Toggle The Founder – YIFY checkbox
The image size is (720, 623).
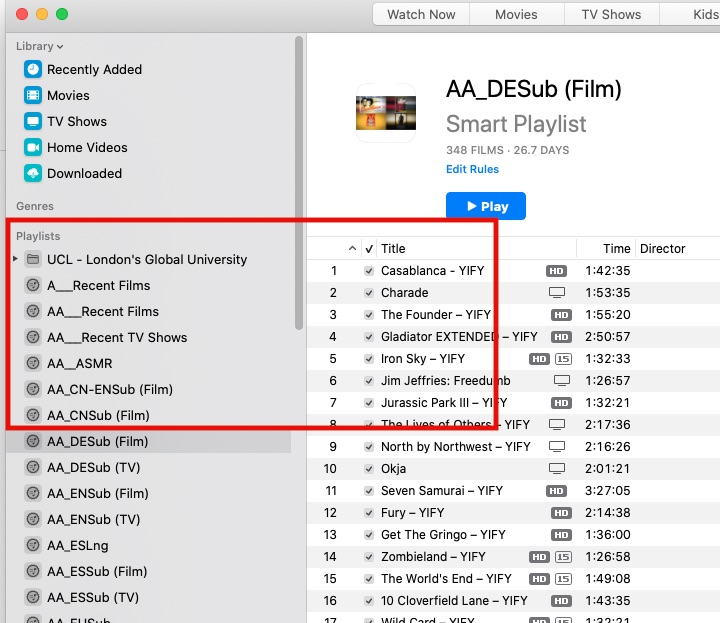pyautogui.click(x=369, y=315)
